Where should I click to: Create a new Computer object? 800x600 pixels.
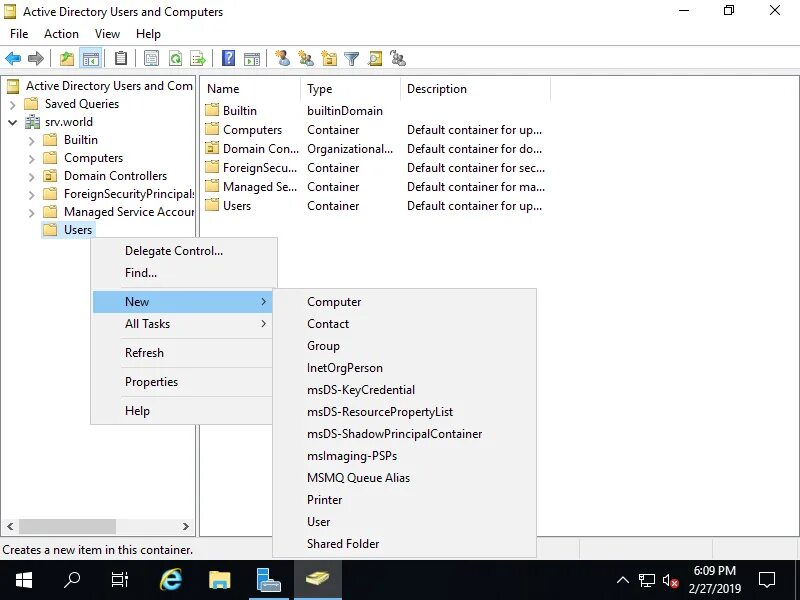tap(405, 302)
